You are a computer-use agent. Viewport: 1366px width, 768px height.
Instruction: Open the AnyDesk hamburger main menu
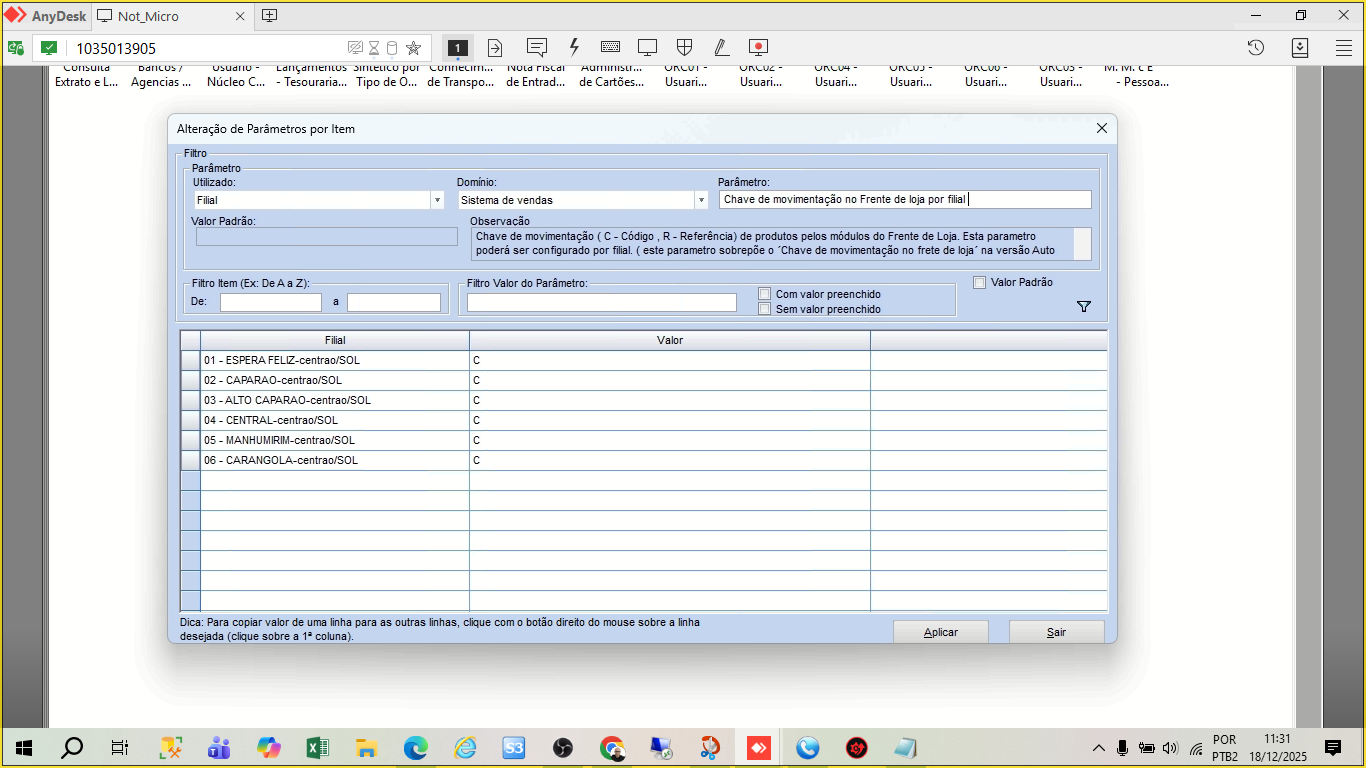point(1343,48)
